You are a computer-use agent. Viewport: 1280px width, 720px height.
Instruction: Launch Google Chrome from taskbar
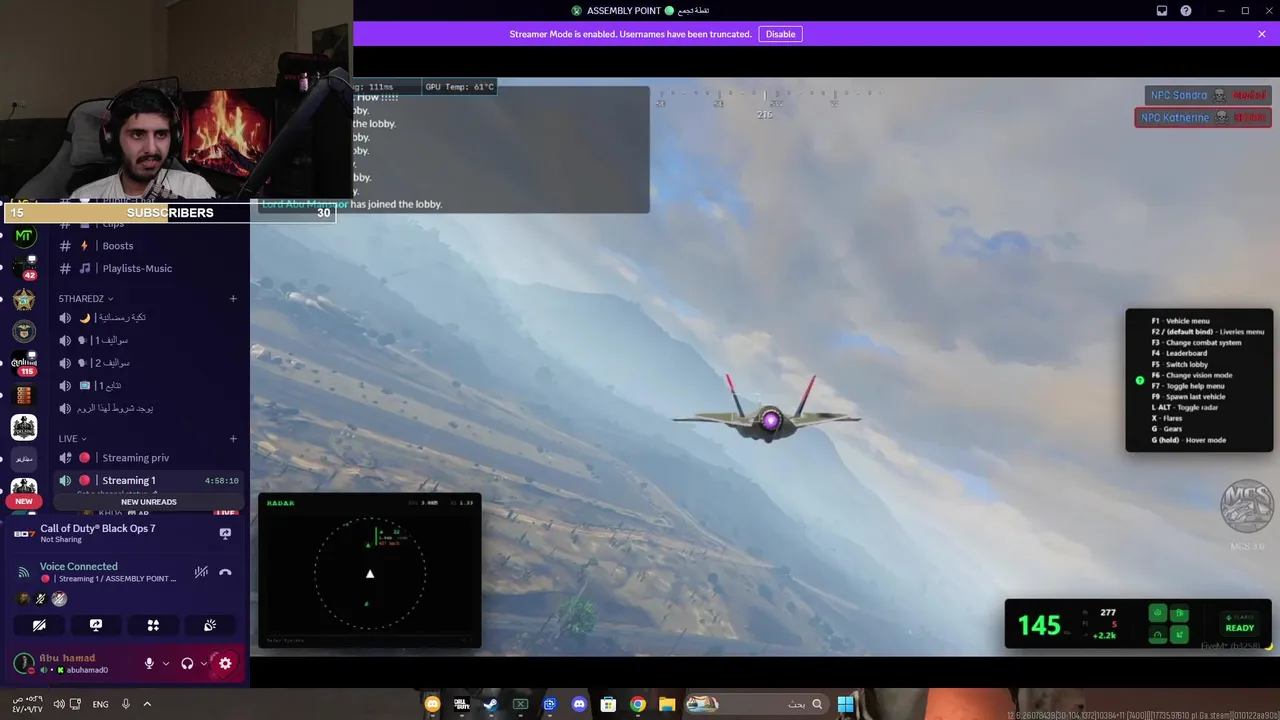pos(638,704)
